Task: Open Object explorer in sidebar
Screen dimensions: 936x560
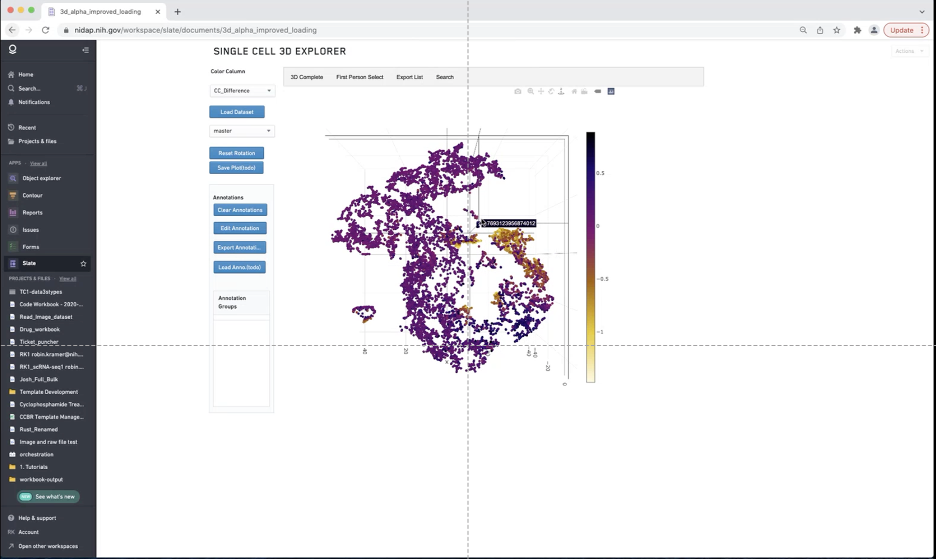Action: 41,178
